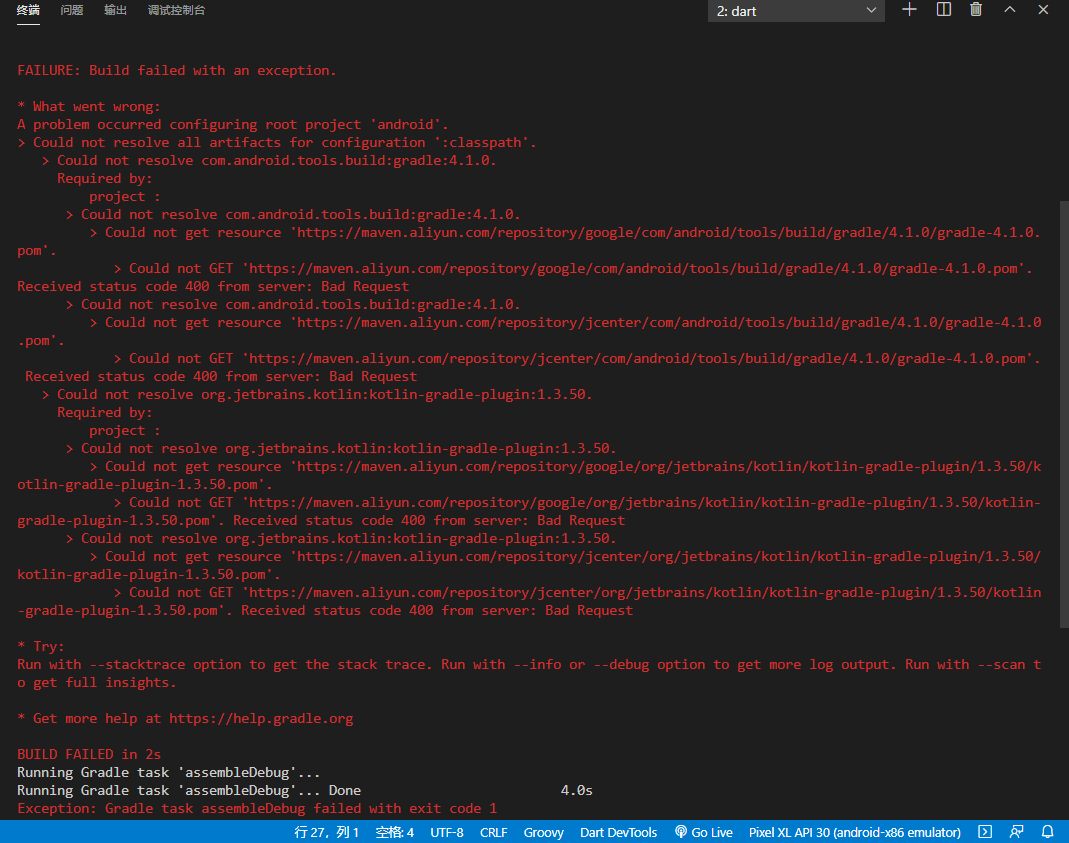The image size is (1069, 843).
Task: Click the '* Try:' heading text
Action: point(41,646)
